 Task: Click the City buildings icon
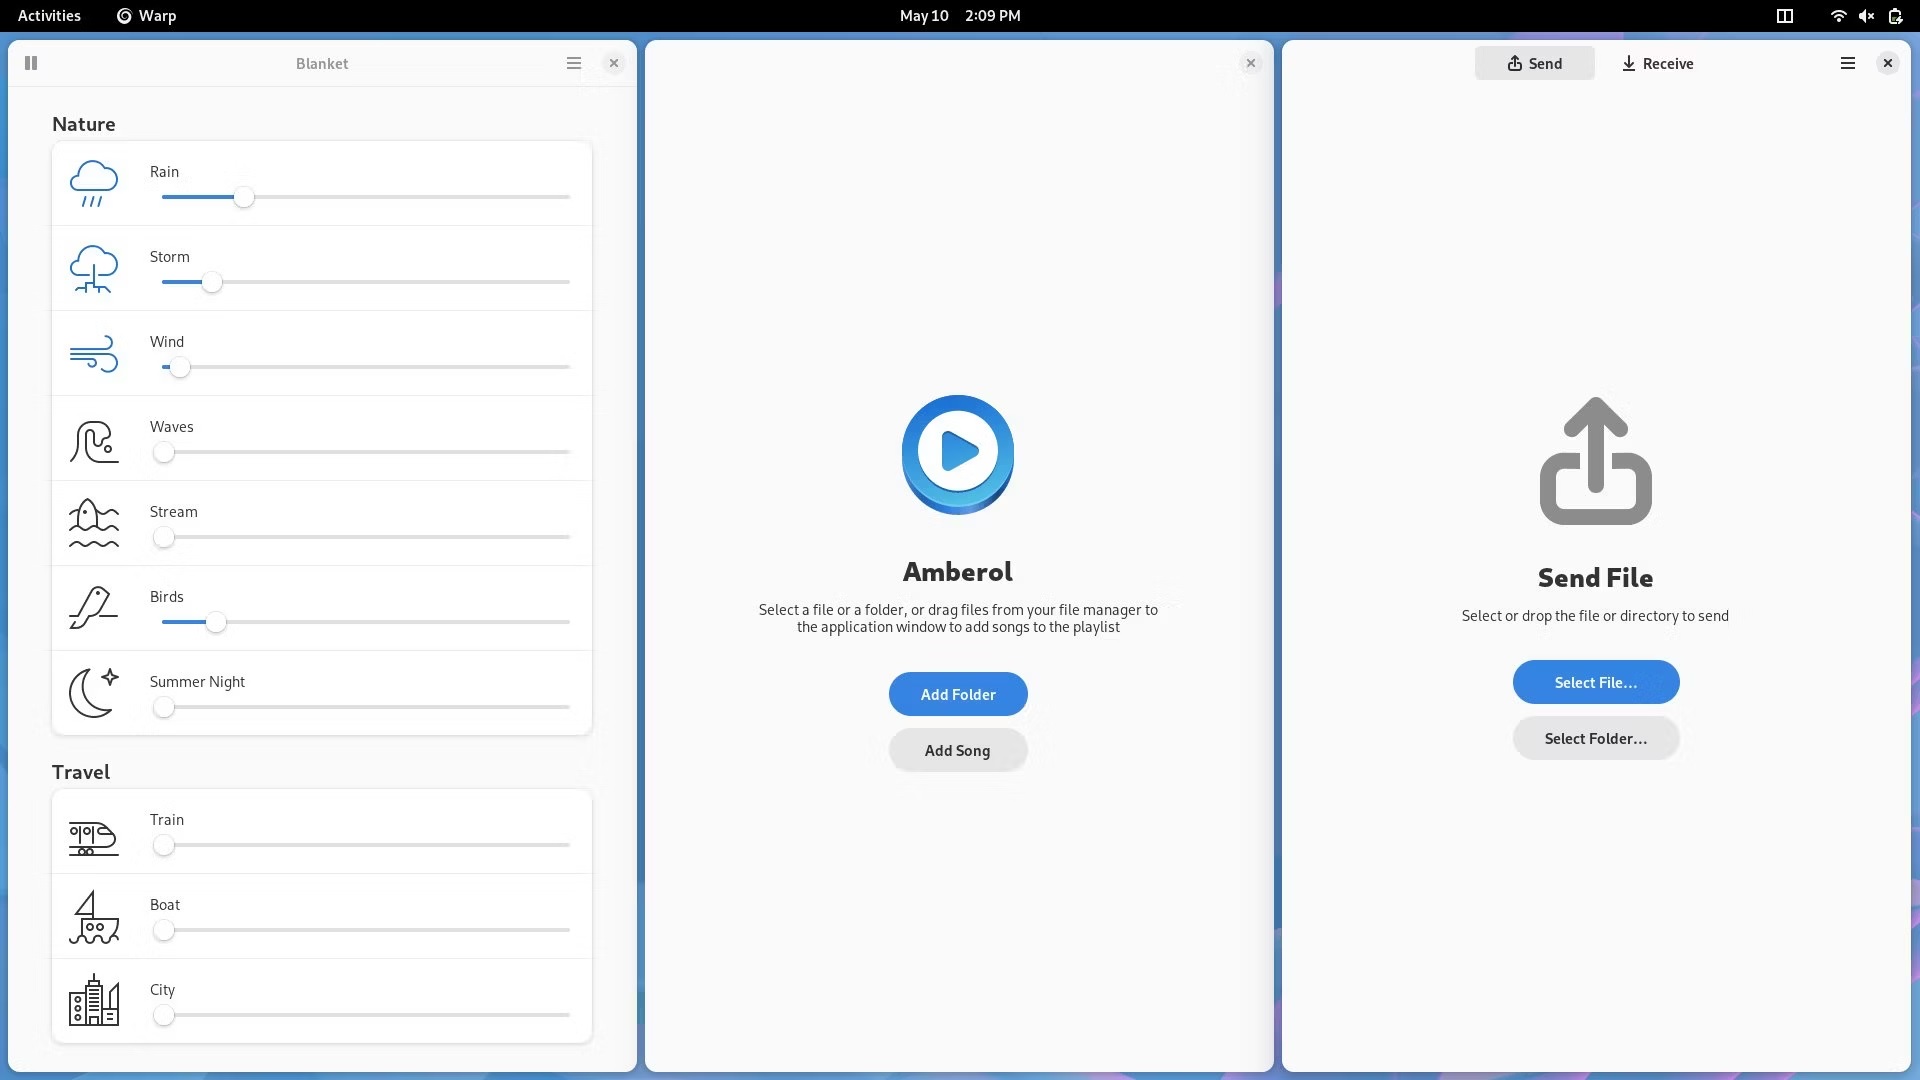[x=94, y=1000]
